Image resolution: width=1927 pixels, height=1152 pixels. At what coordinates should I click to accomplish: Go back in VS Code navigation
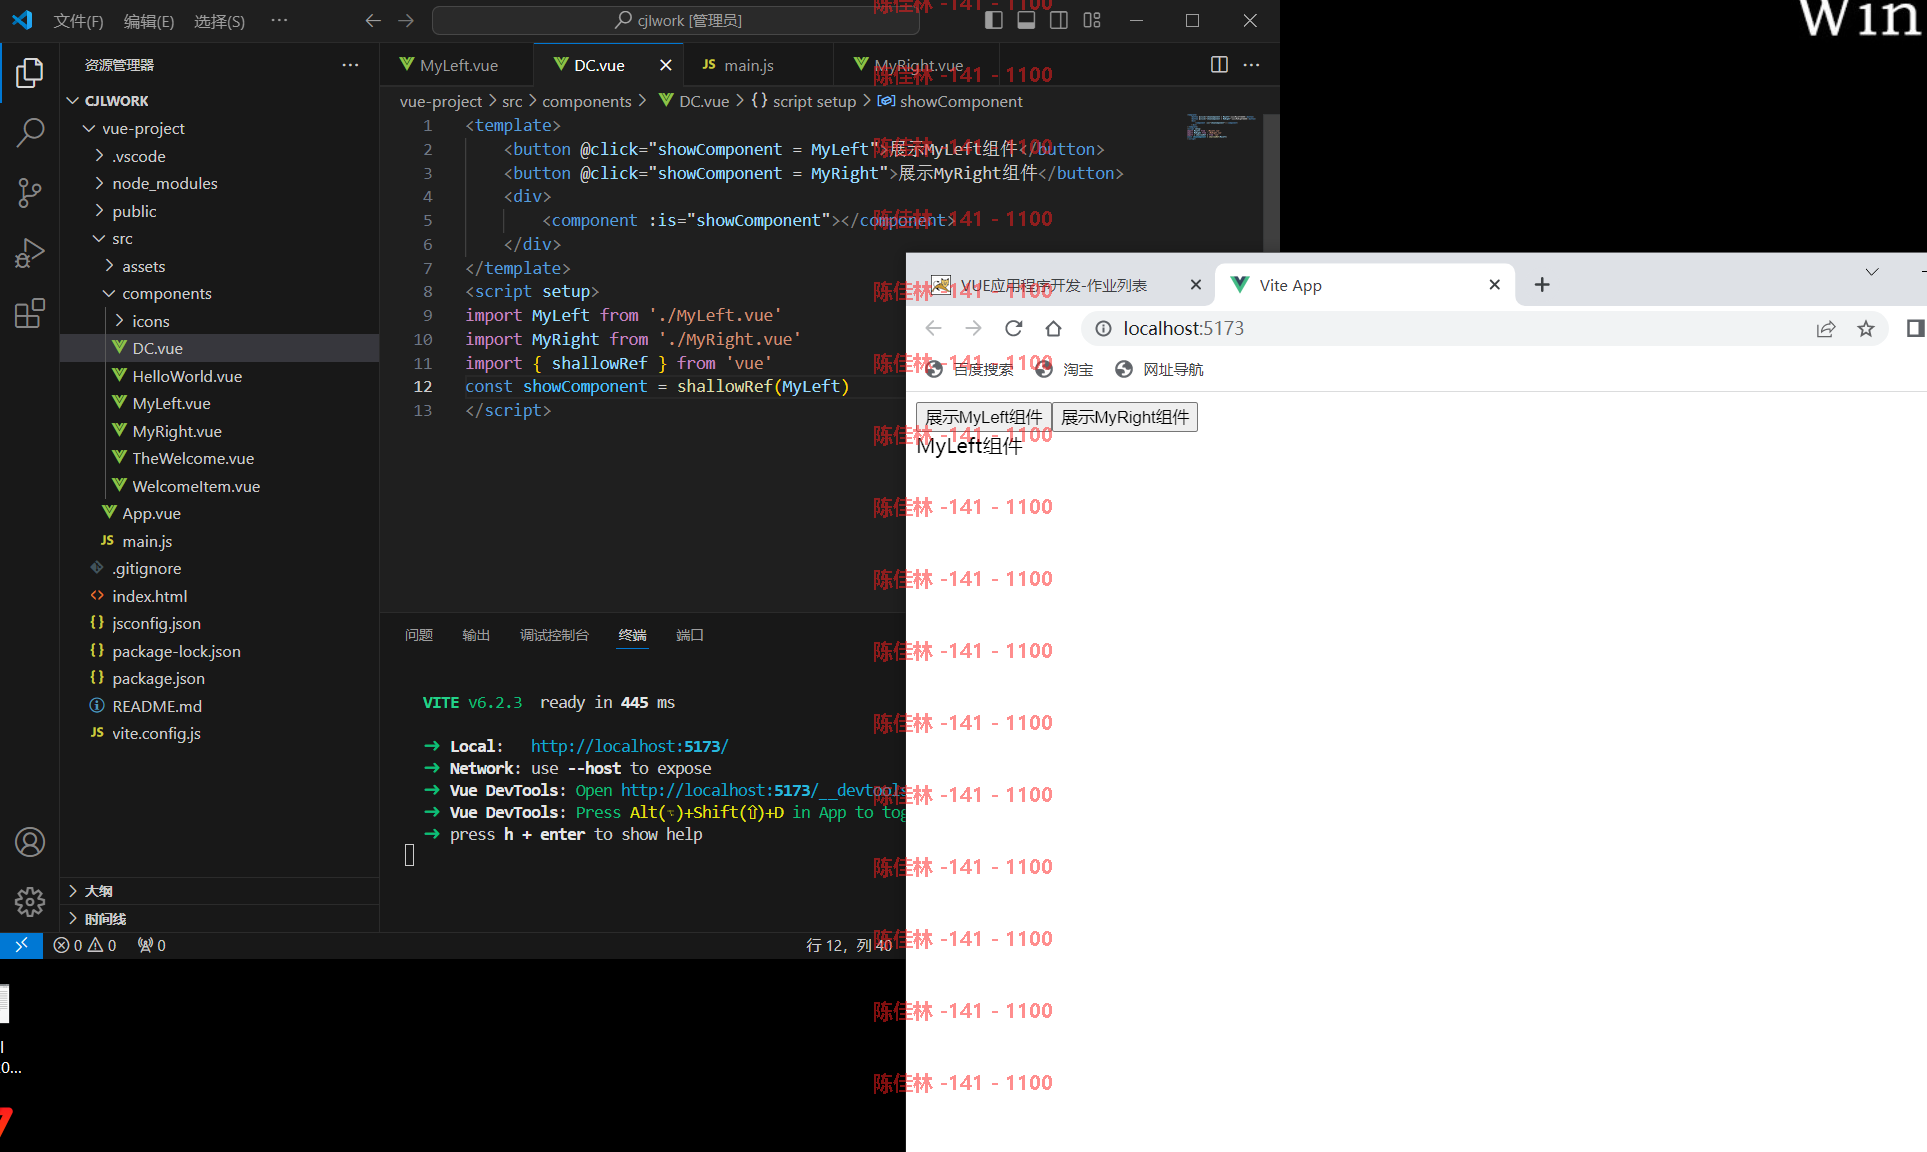373,20
